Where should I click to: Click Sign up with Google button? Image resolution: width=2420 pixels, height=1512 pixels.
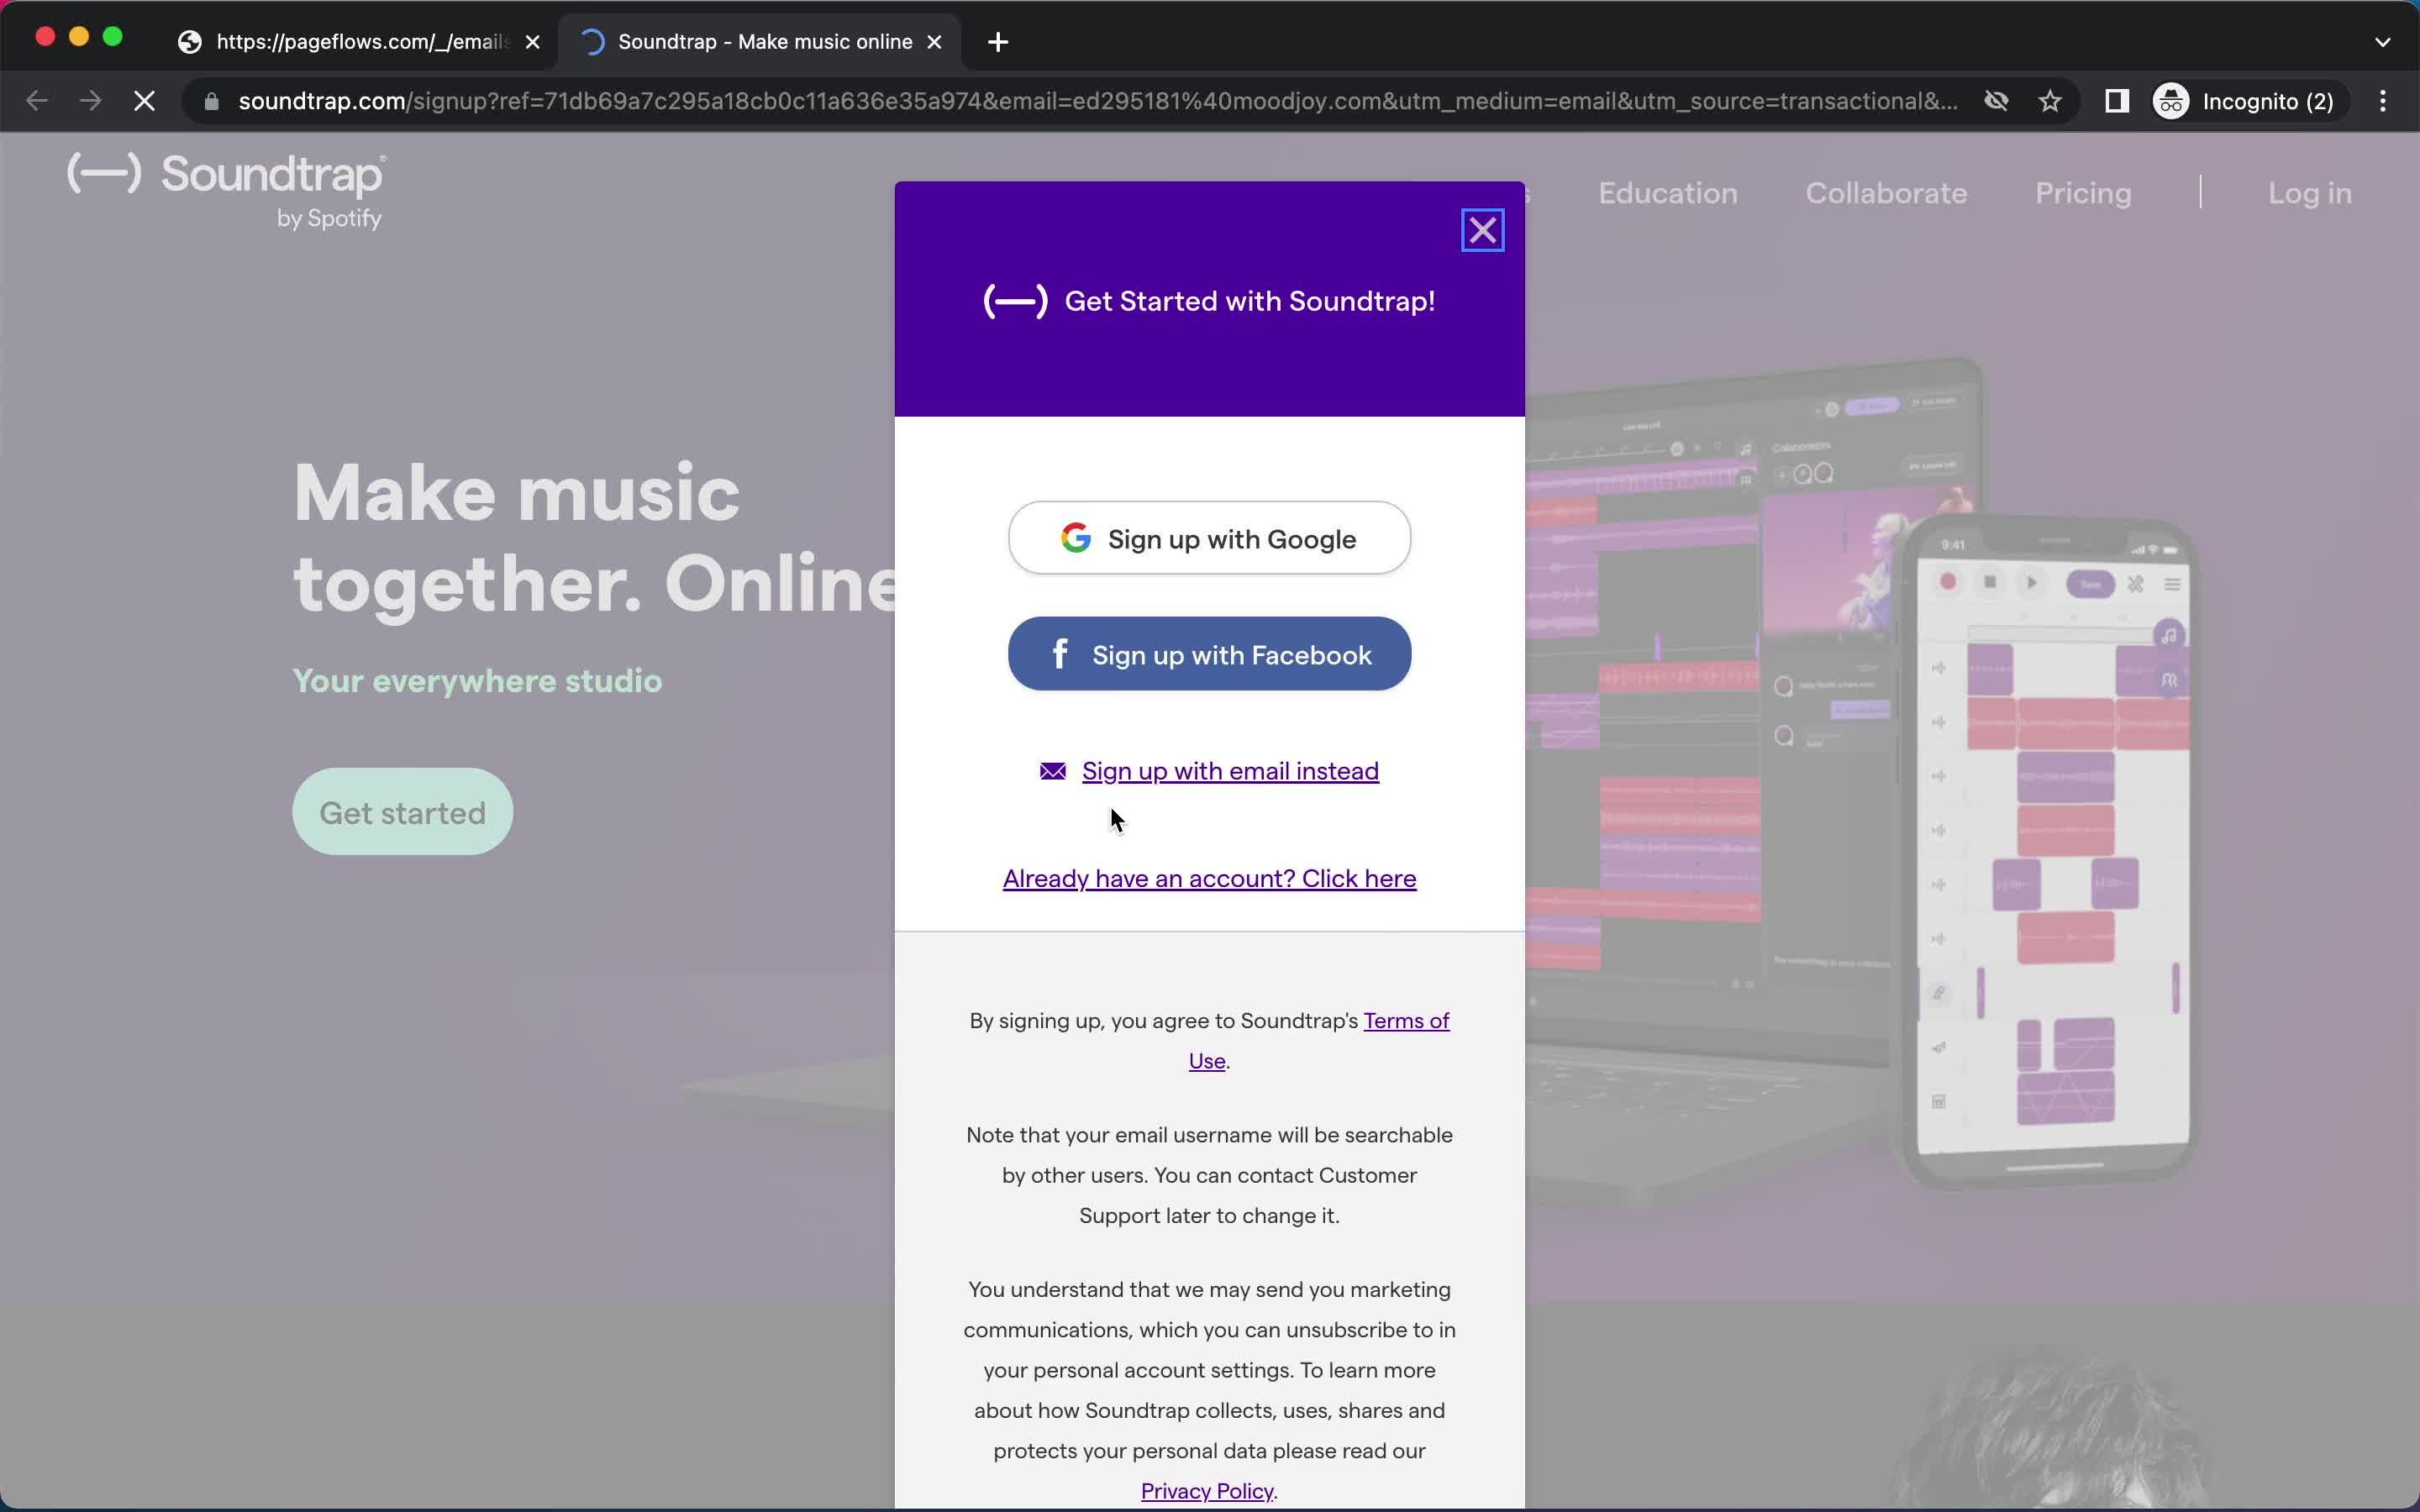point(1209,538)
